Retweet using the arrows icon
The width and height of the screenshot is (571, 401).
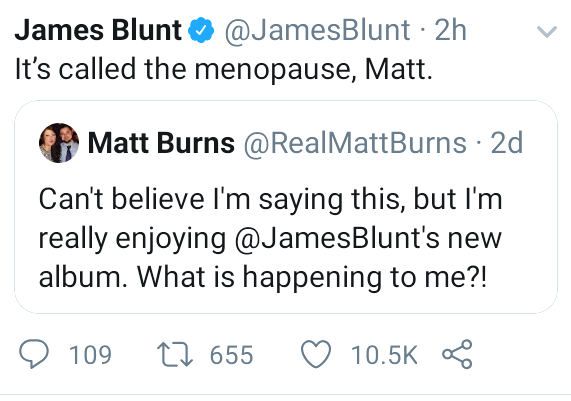[175, 354]
